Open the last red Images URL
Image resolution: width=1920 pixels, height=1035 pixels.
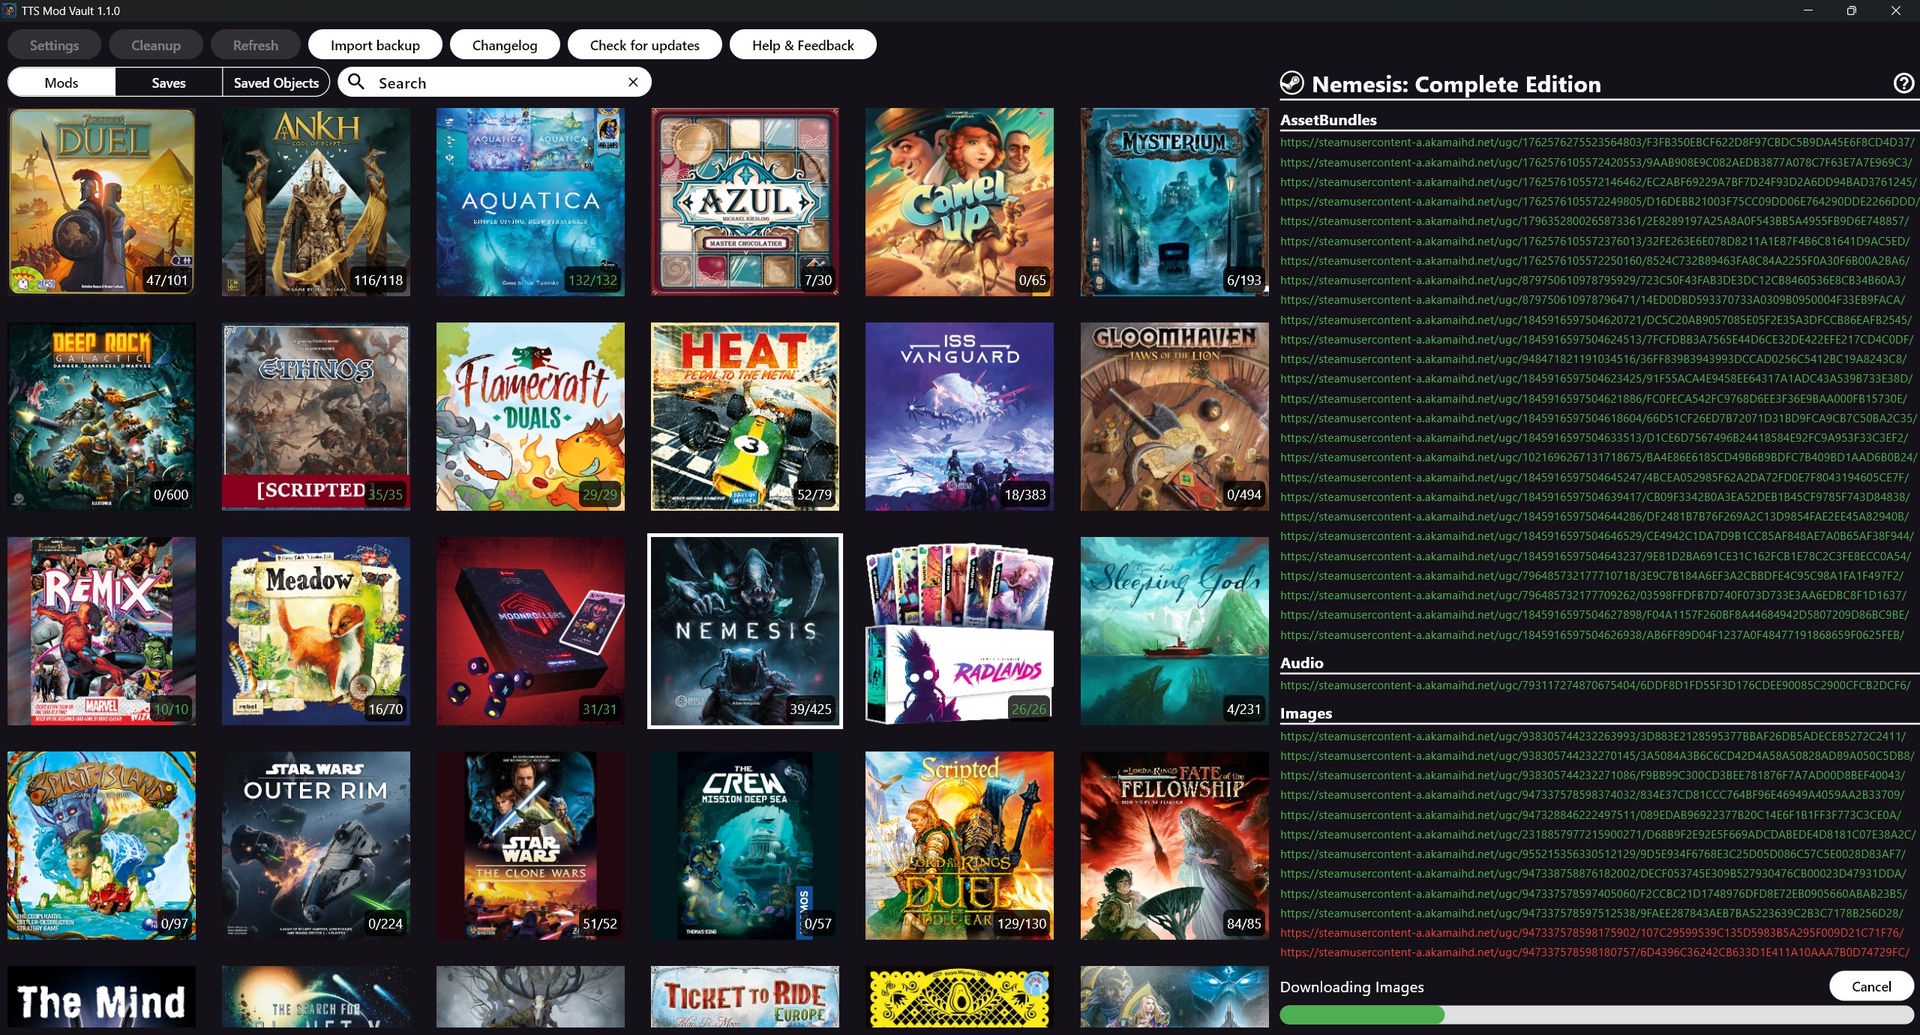(1594, 952)
